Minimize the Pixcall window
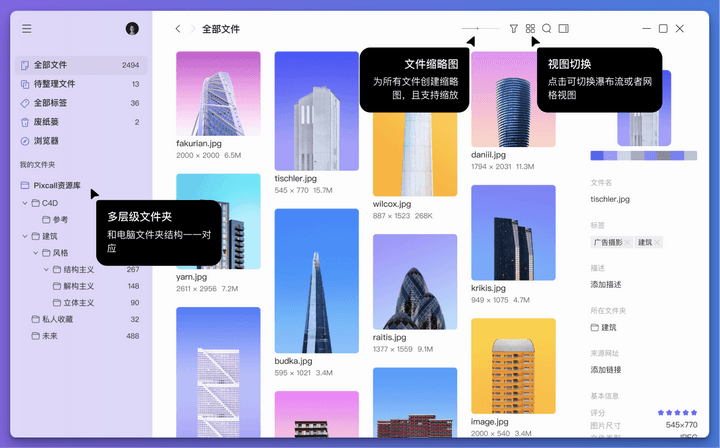Viewport: 720px width, 448px height. 647,28
